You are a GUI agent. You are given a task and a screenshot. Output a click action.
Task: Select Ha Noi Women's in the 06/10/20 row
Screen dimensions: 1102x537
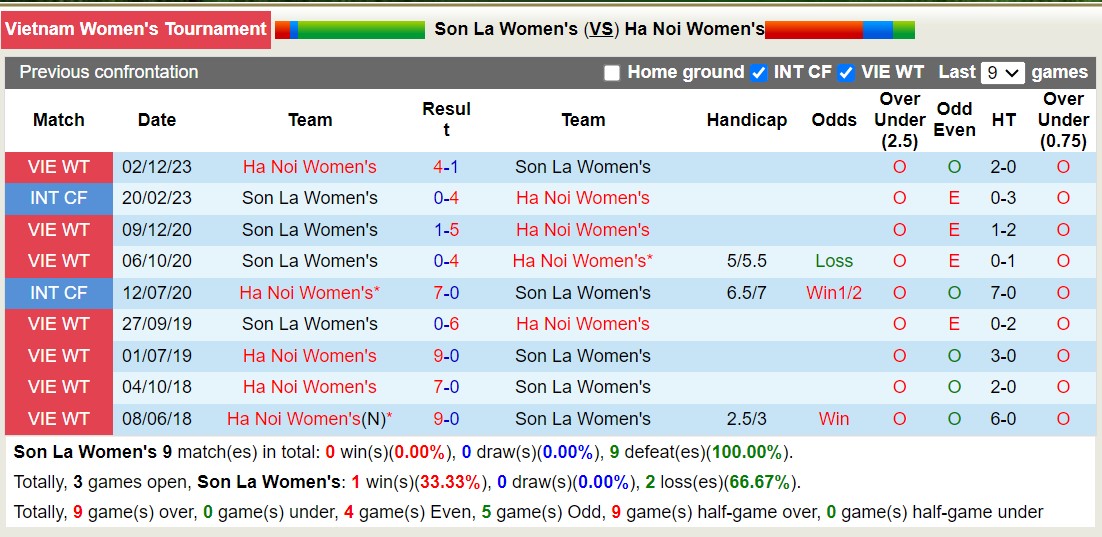point(582,261)
